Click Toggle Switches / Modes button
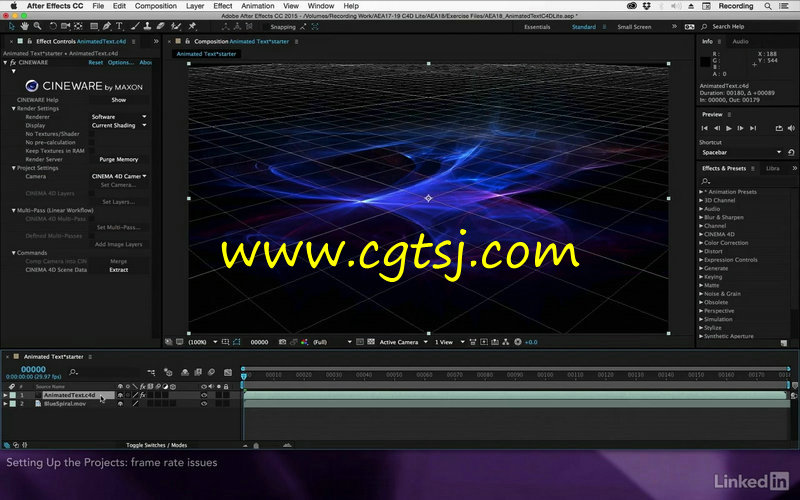 point(157,445)
